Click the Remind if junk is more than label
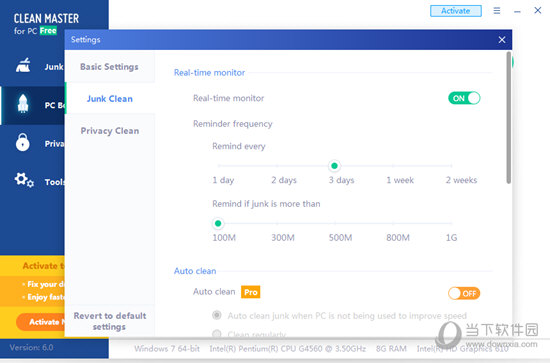 point(266,204)
